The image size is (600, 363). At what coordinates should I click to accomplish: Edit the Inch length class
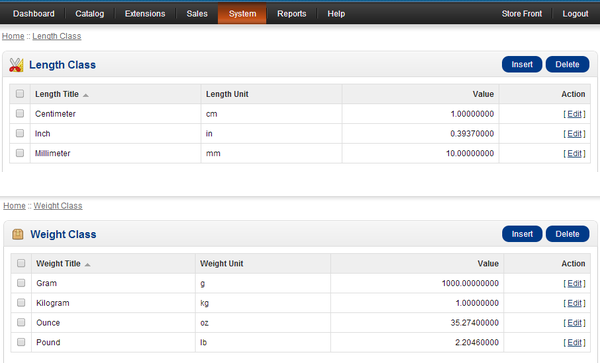click(574, 133)
